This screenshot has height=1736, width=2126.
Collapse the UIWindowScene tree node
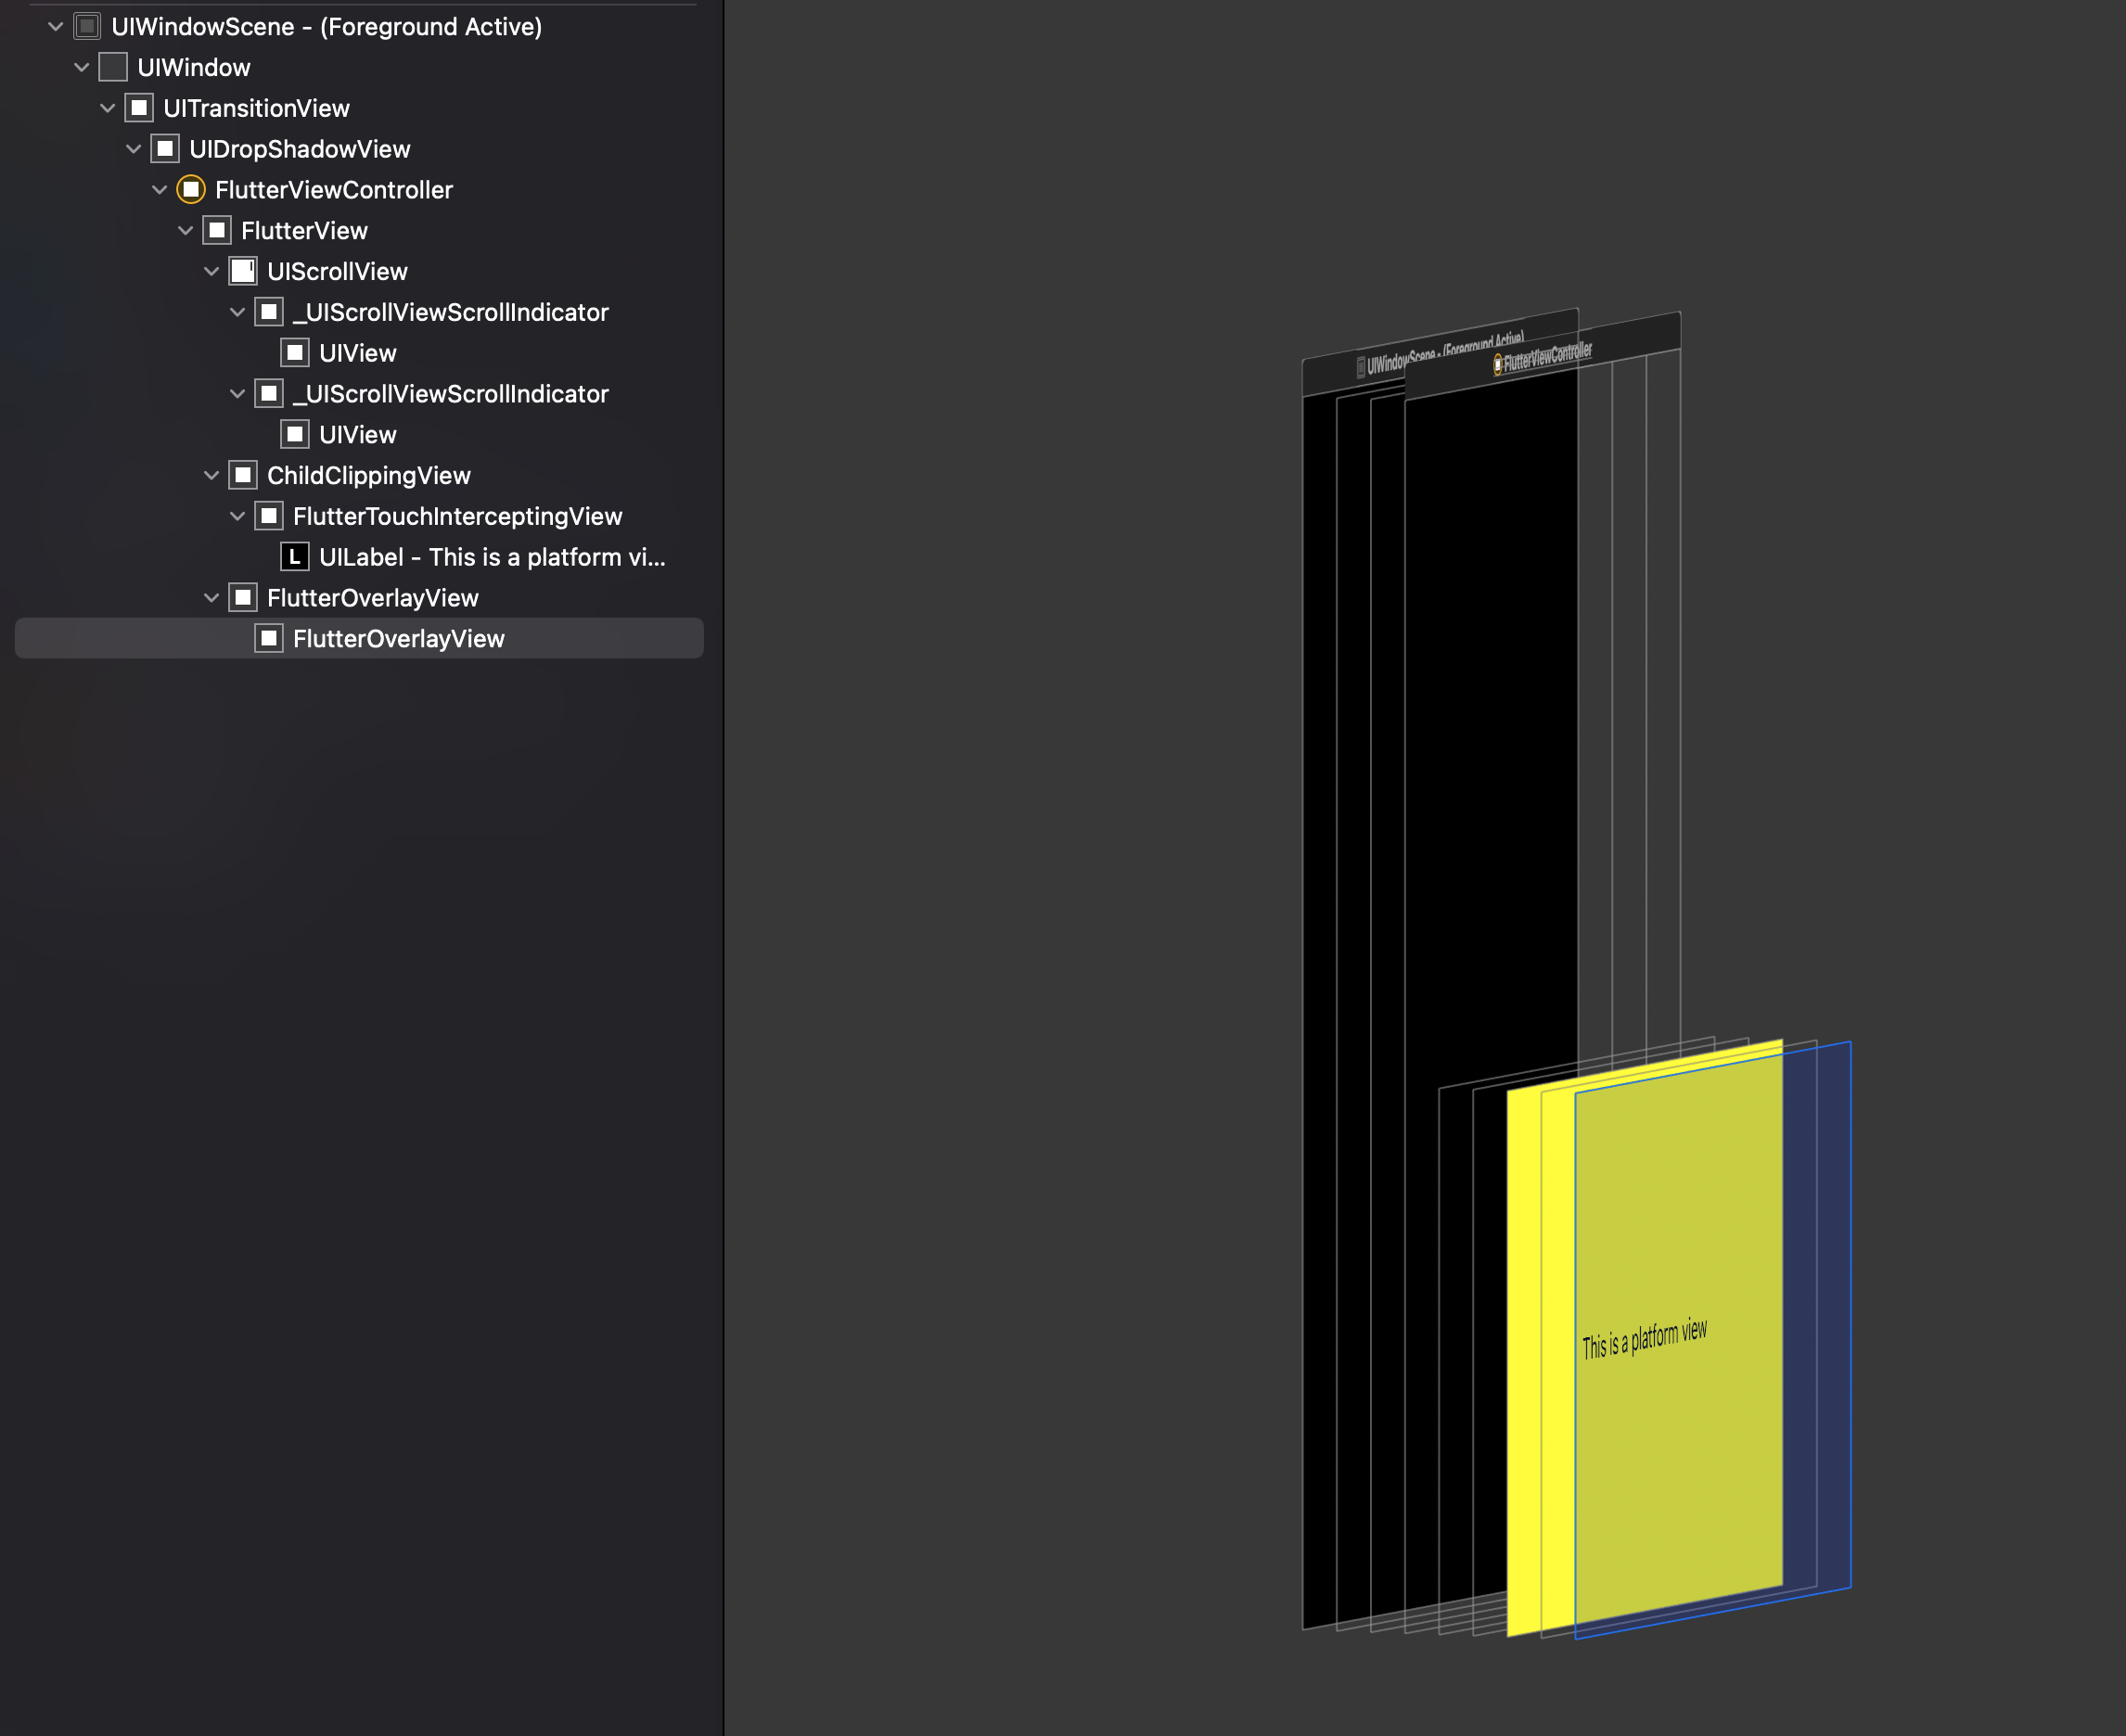tap(54, 27)
